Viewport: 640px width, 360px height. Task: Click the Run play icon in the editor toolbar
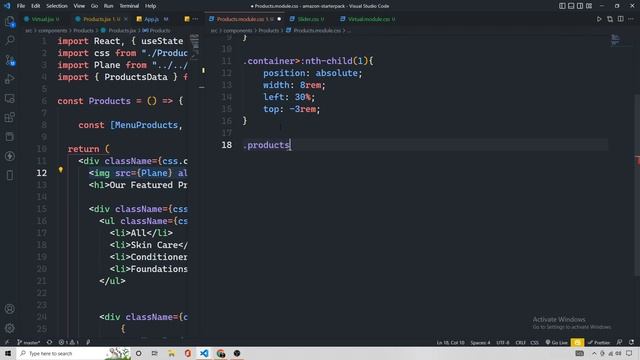pyautogui.click(x=599, y=19)
